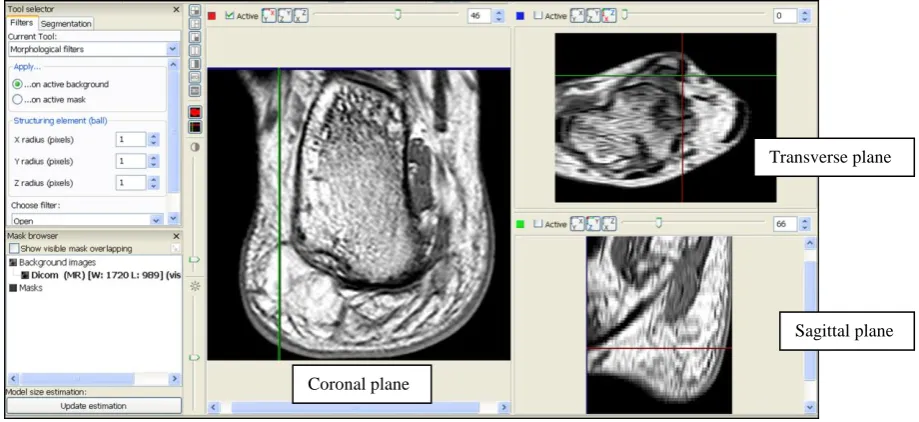
Task: Enable Active checkbox of the blue view
Action: click(x=538, y=16)
